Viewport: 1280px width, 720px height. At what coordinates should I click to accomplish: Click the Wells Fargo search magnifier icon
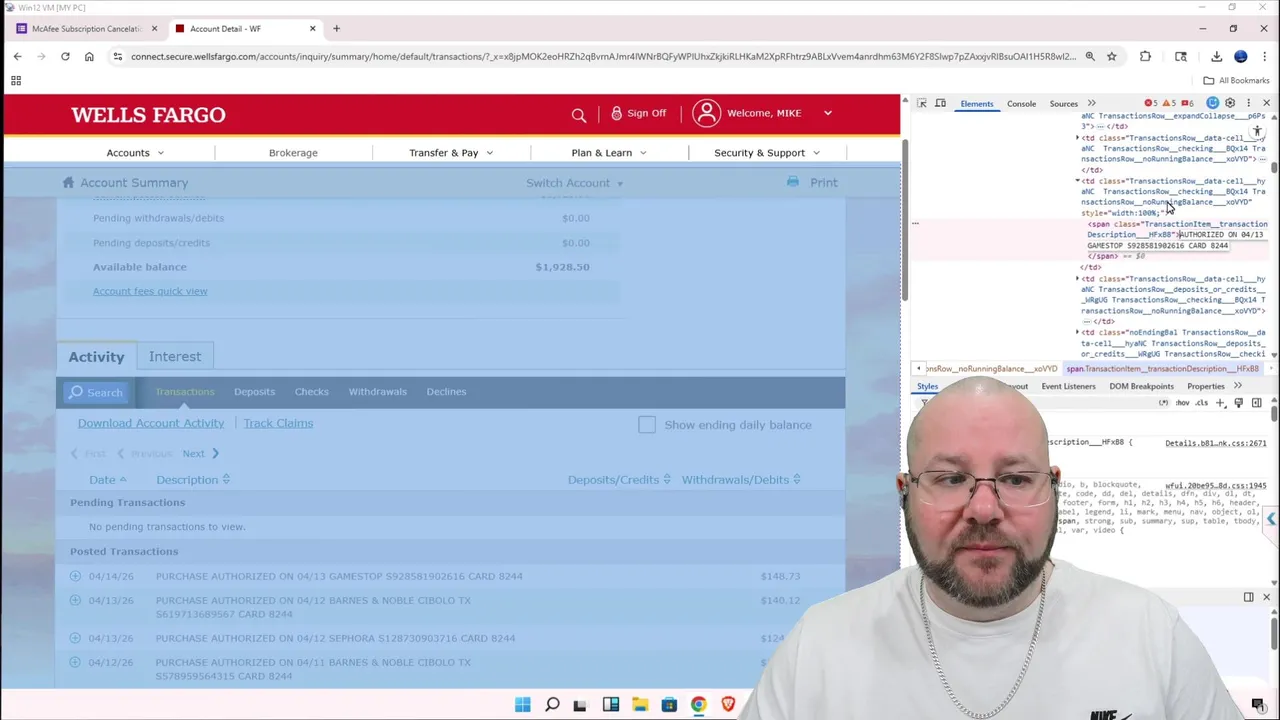578,114
